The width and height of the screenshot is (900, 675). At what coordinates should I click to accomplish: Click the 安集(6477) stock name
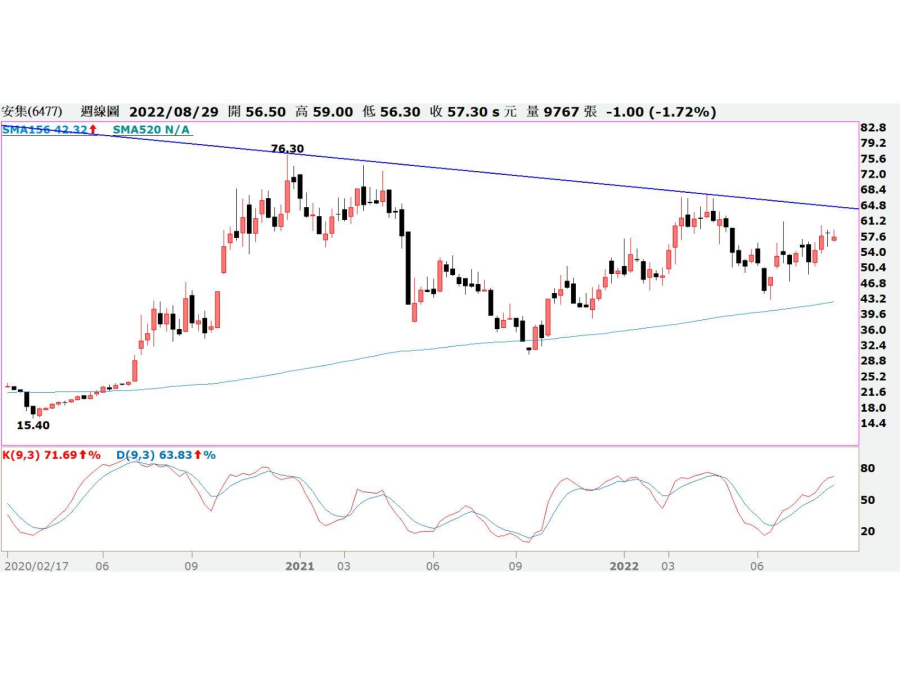tap(33, 112)
